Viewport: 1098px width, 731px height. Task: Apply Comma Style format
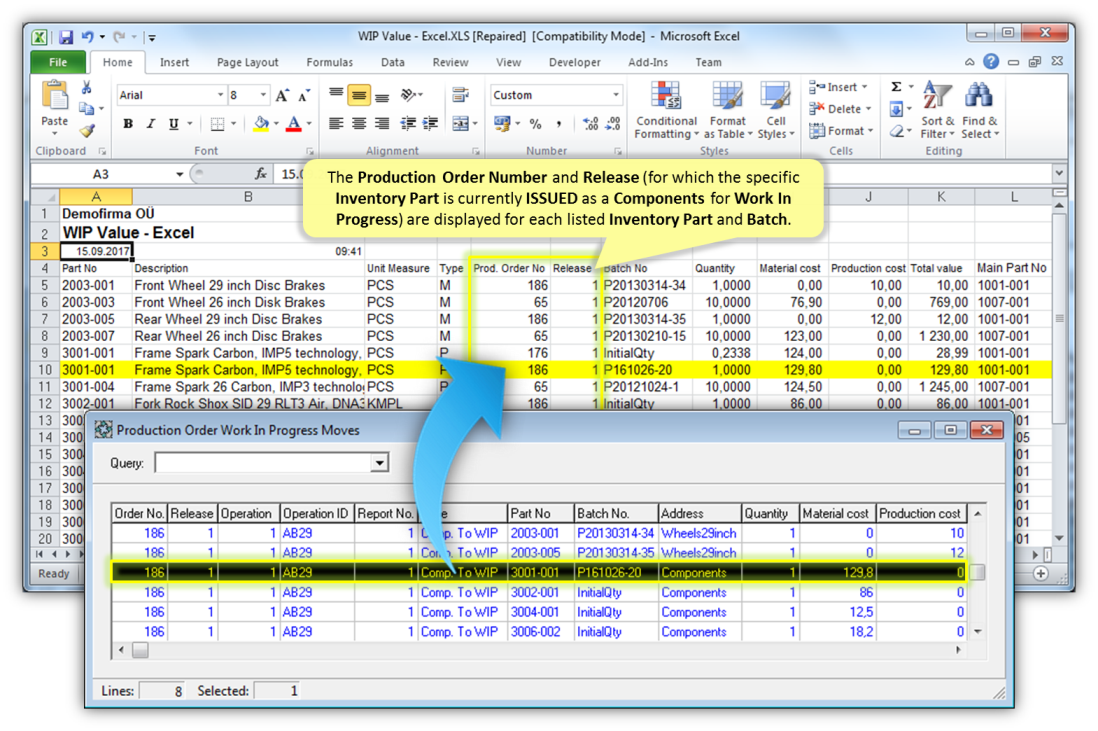pyautogui.click(x=559, y=125)
